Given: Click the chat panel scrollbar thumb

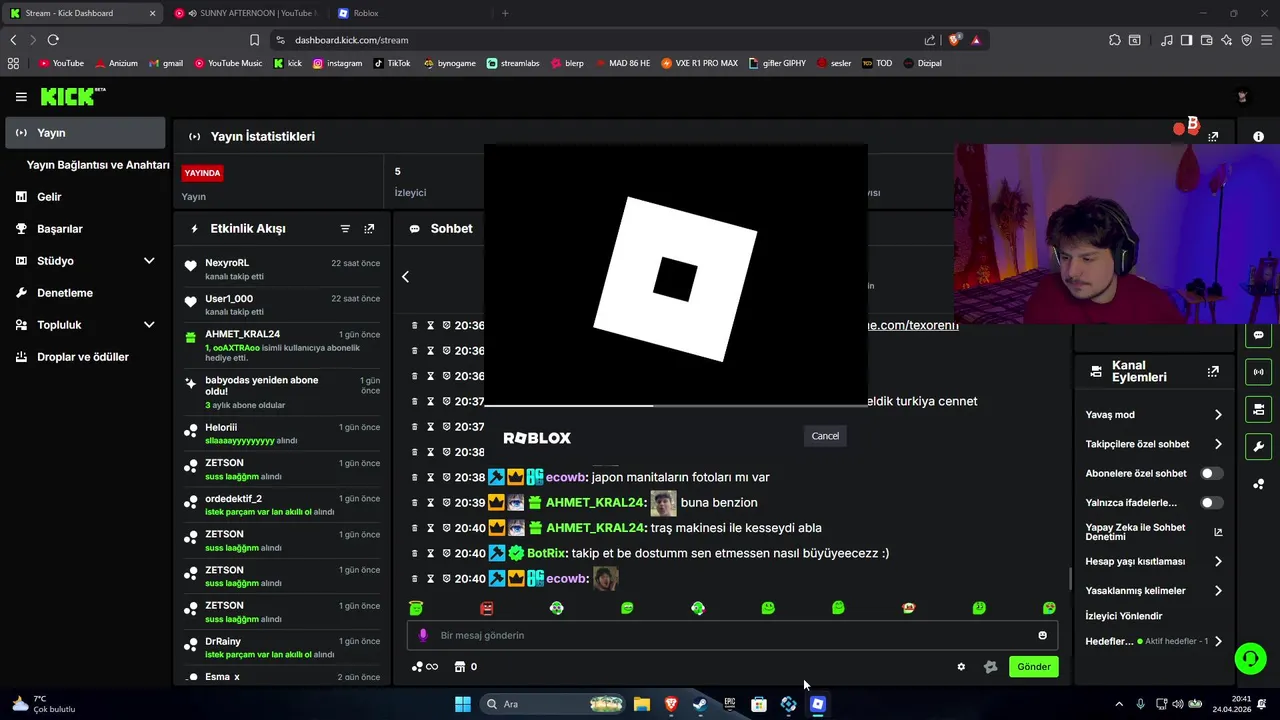Looking at the screenshot, I should tap(1070, 578).
